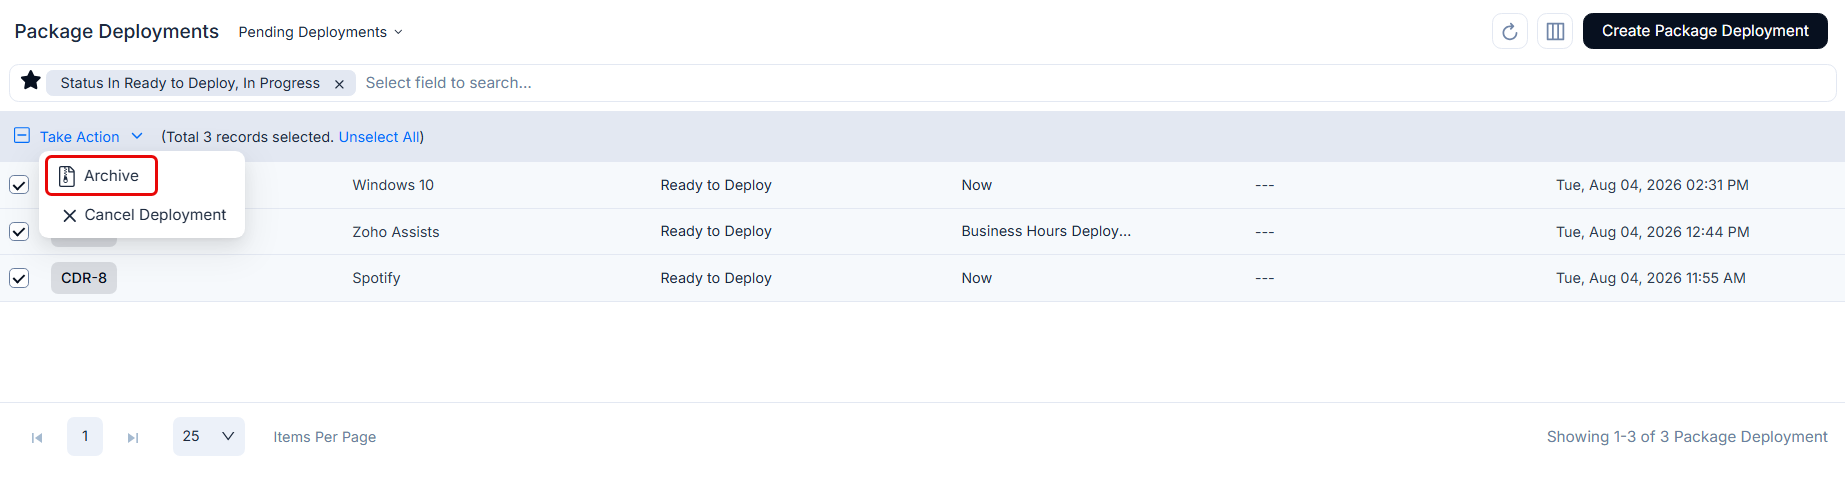Remove the Status filter chip
This screenshot has width=1845, height=485.
[339, 84]
